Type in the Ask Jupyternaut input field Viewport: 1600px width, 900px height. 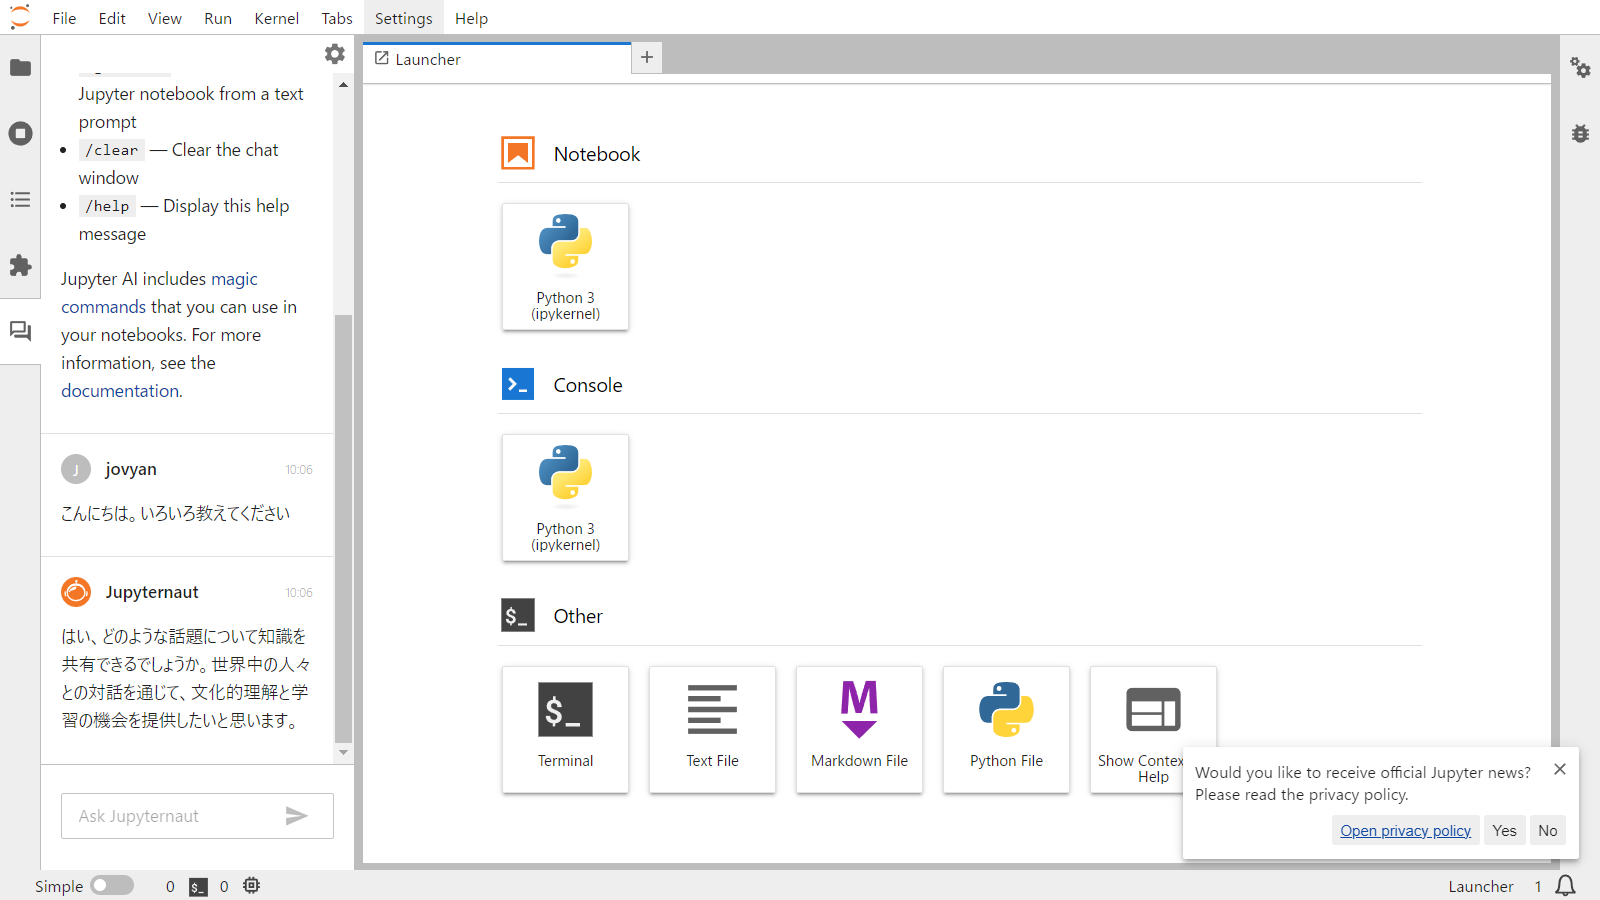[x=170, y=816]
